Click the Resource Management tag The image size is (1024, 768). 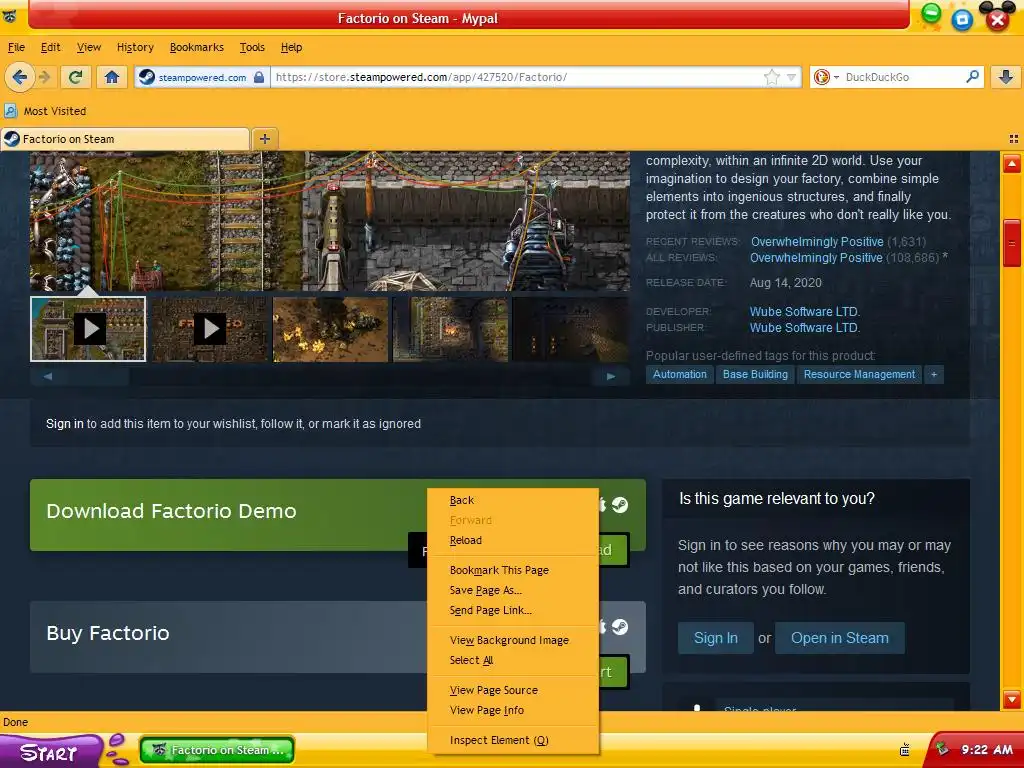click(x=859, y=374)
